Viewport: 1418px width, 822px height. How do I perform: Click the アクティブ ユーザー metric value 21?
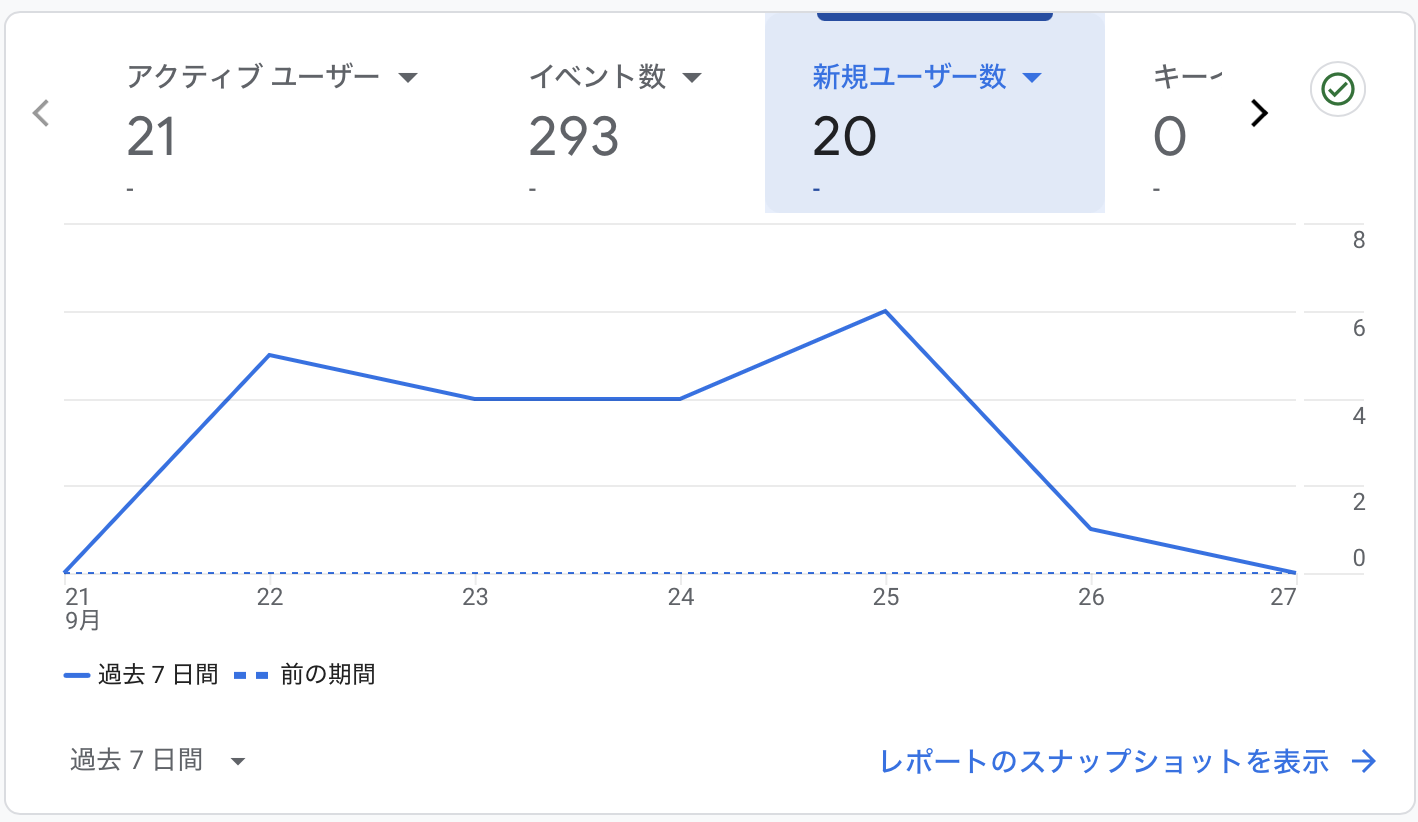click(150, 137)
